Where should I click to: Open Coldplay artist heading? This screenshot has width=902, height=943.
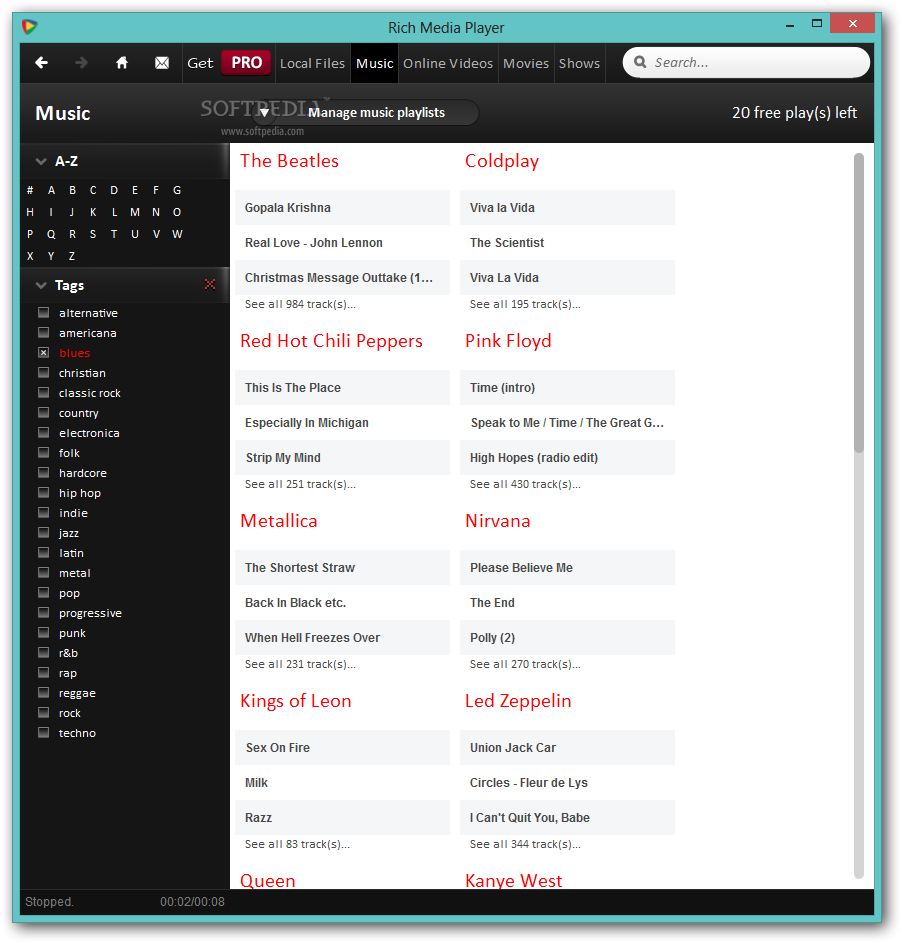pyautogui.click(x=502, y=161)
